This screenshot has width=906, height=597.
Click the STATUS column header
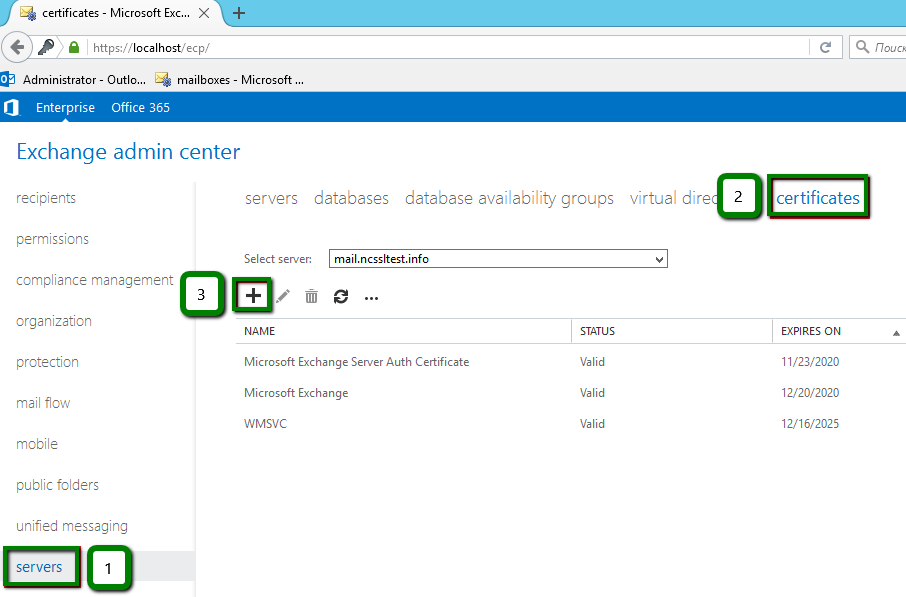tap(597, 331)
